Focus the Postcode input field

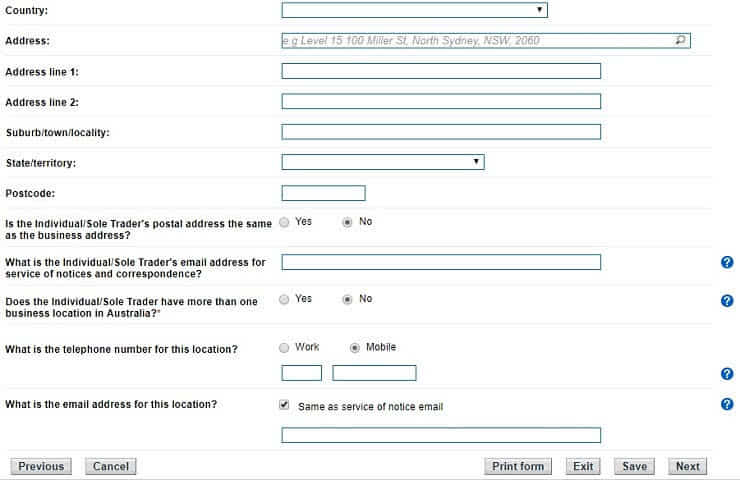[x=323, y=193]
